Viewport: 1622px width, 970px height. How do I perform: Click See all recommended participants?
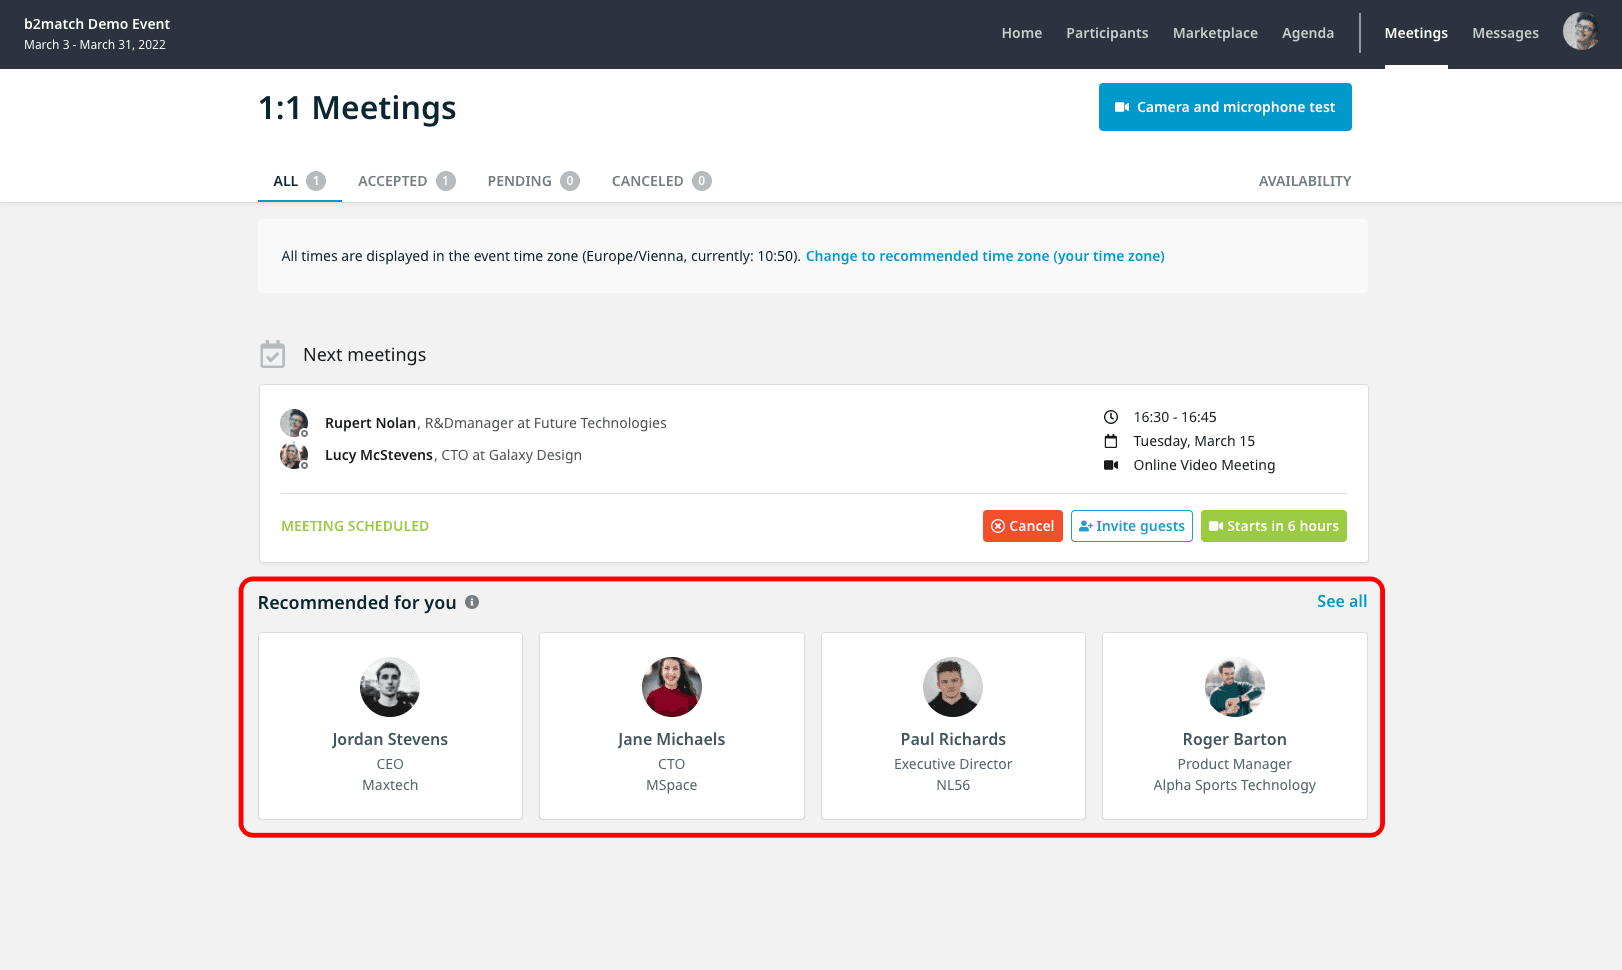[x=1341, y=601]
